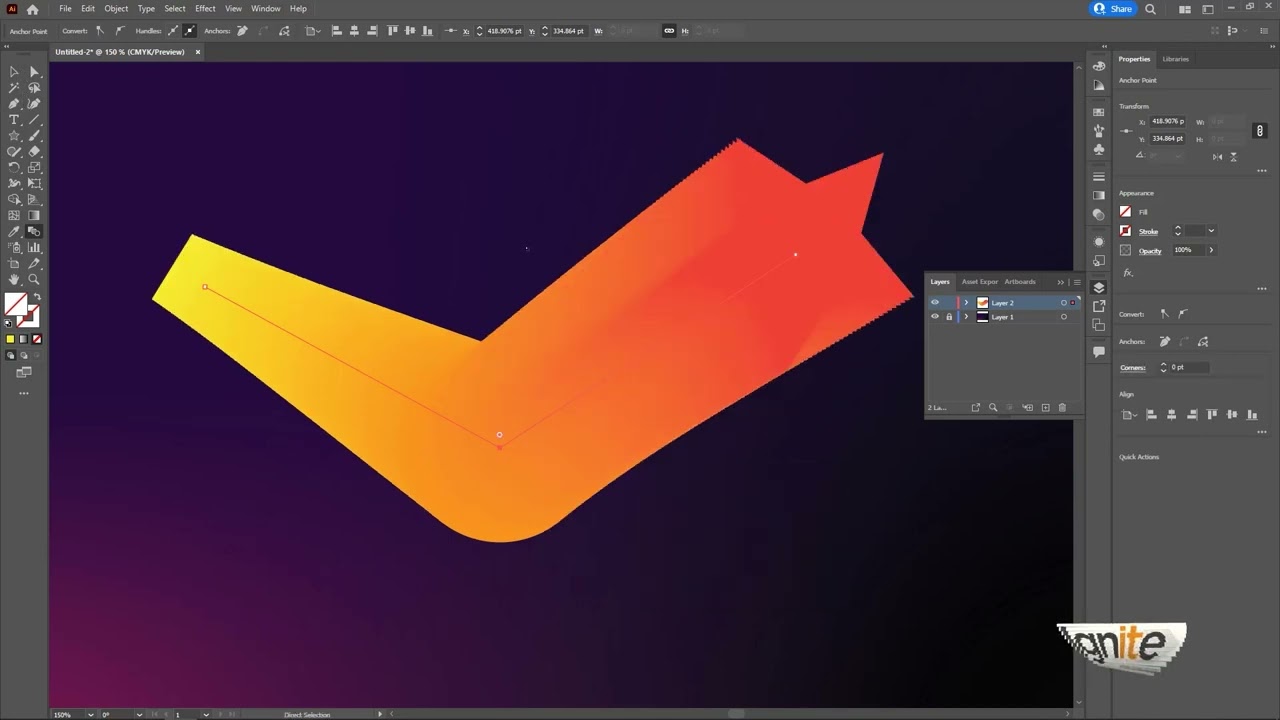Open the Object menu
The image size is (1280, 720).
click(x=116, y=8)
